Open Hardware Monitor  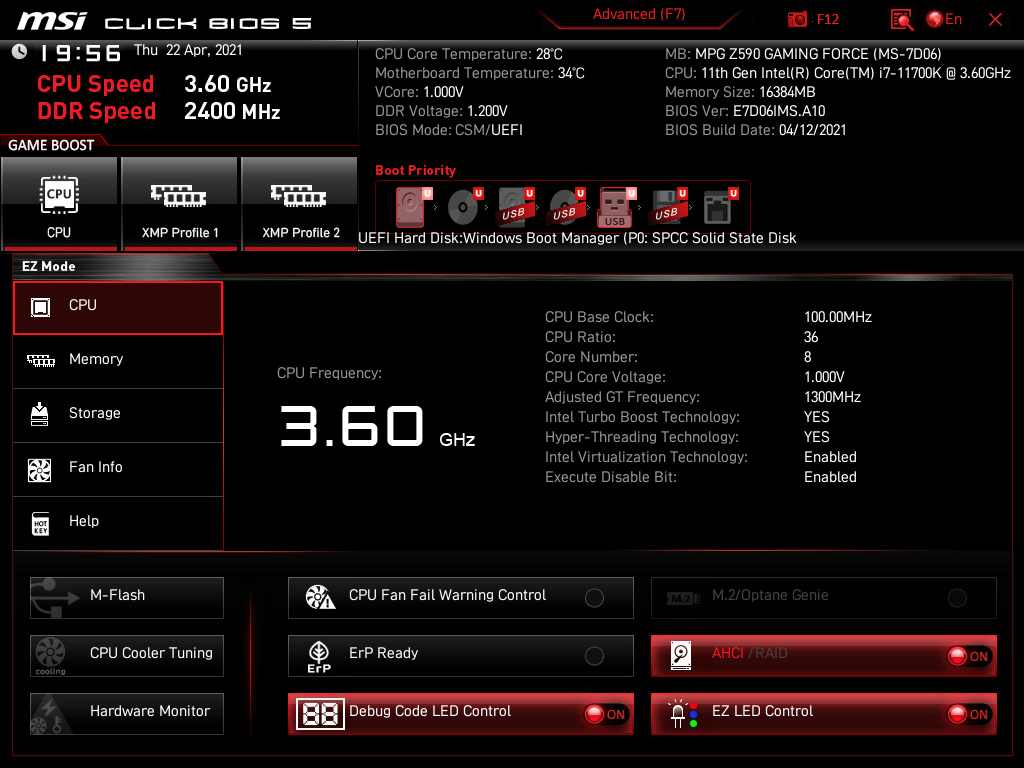pyautogui.click(x=127, y=714)
